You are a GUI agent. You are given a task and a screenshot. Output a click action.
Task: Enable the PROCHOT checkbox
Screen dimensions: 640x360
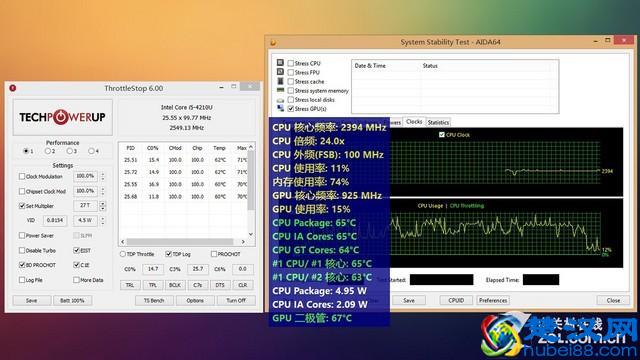click(x=213, y=254)
